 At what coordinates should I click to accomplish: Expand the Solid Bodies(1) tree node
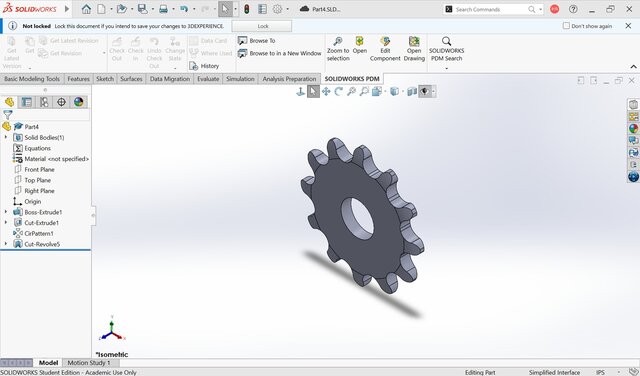coord(6,137)
